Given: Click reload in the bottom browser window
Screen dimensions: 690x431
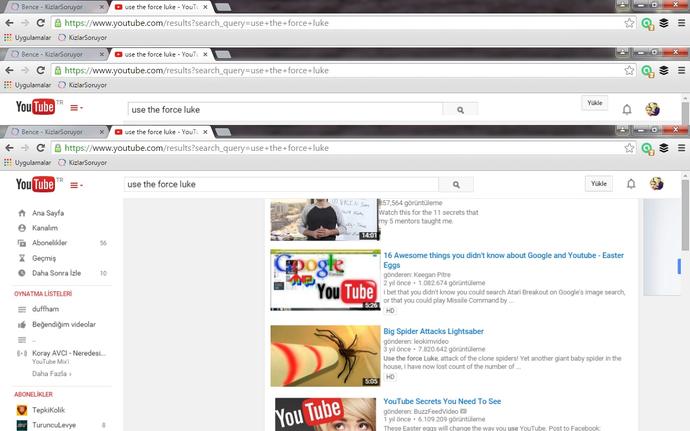Looking at the screenshot, I should (x=40, y=148).
